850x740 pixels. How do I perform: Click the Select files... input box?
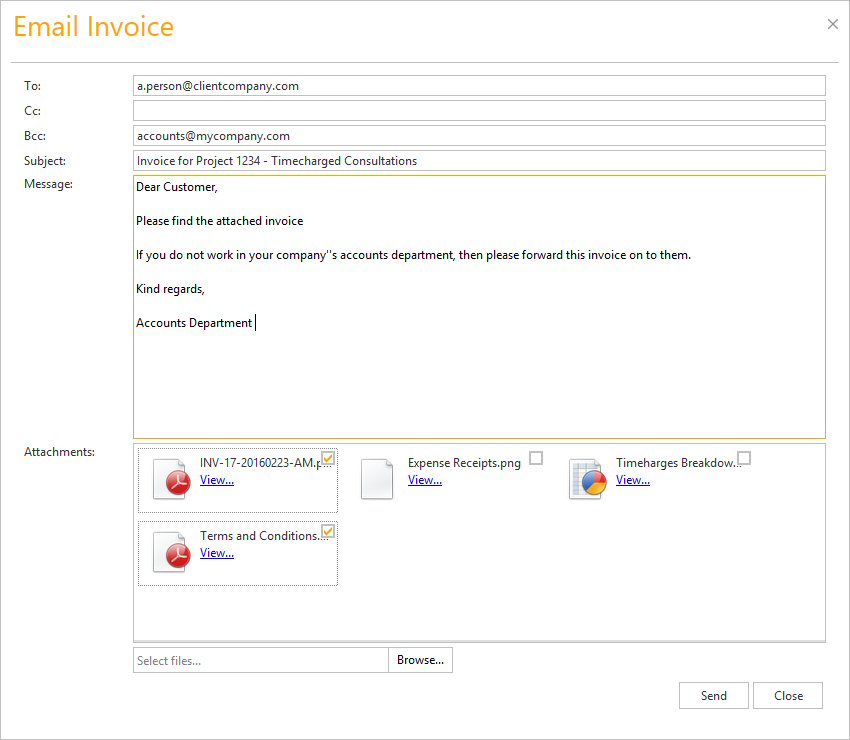tap(261, 660)
